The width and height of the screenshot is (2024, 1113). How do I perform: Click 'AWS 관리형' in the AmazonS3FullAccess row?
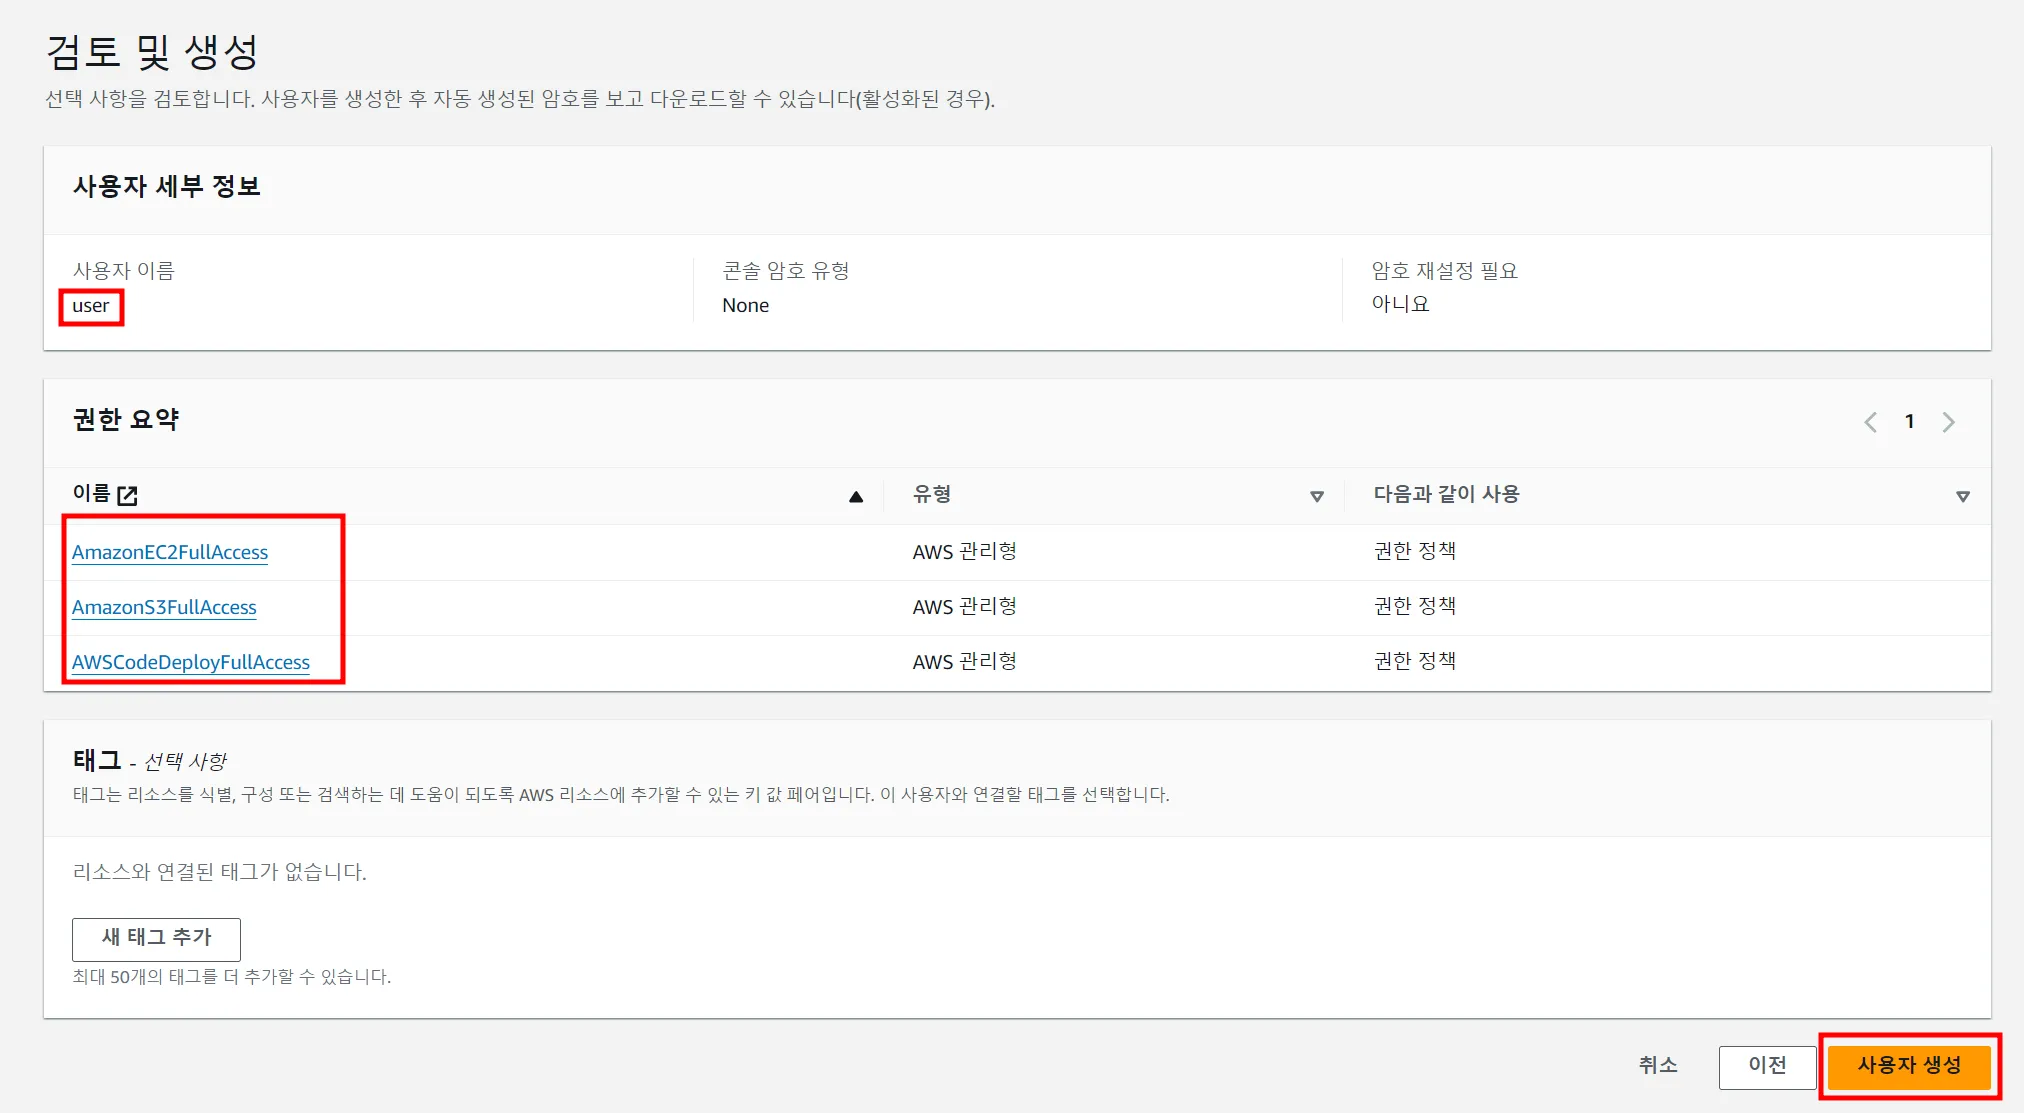coord(964,607)
